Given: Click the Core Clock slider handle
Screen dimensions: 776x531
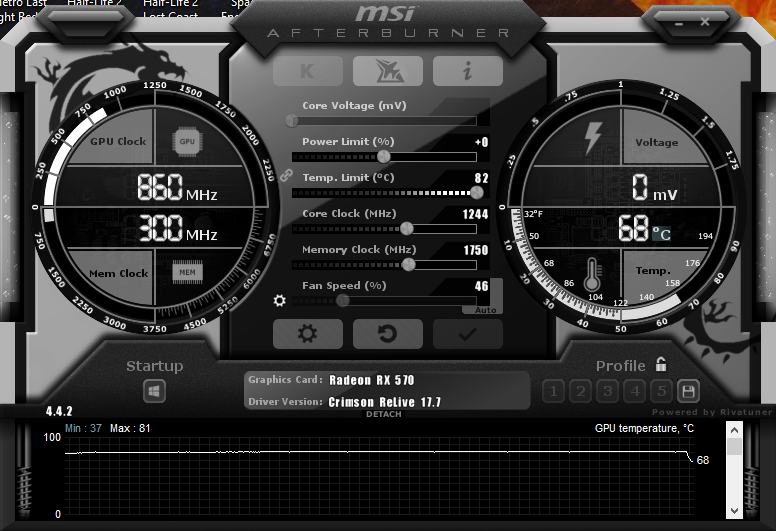Looking at the screenshot, I should (x=407, y=229).
